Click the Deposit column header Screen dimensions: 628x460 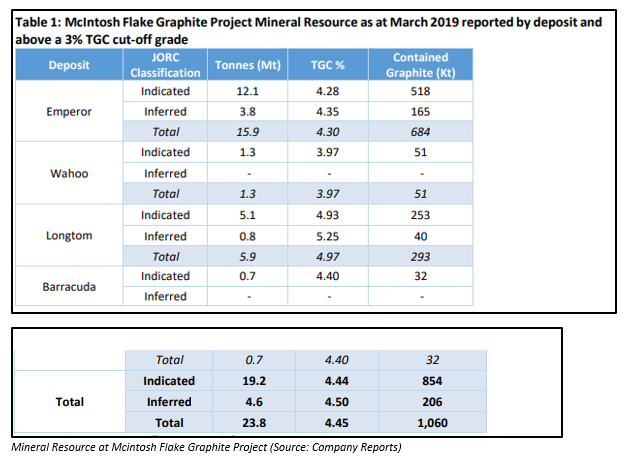[x=69, y=65]
